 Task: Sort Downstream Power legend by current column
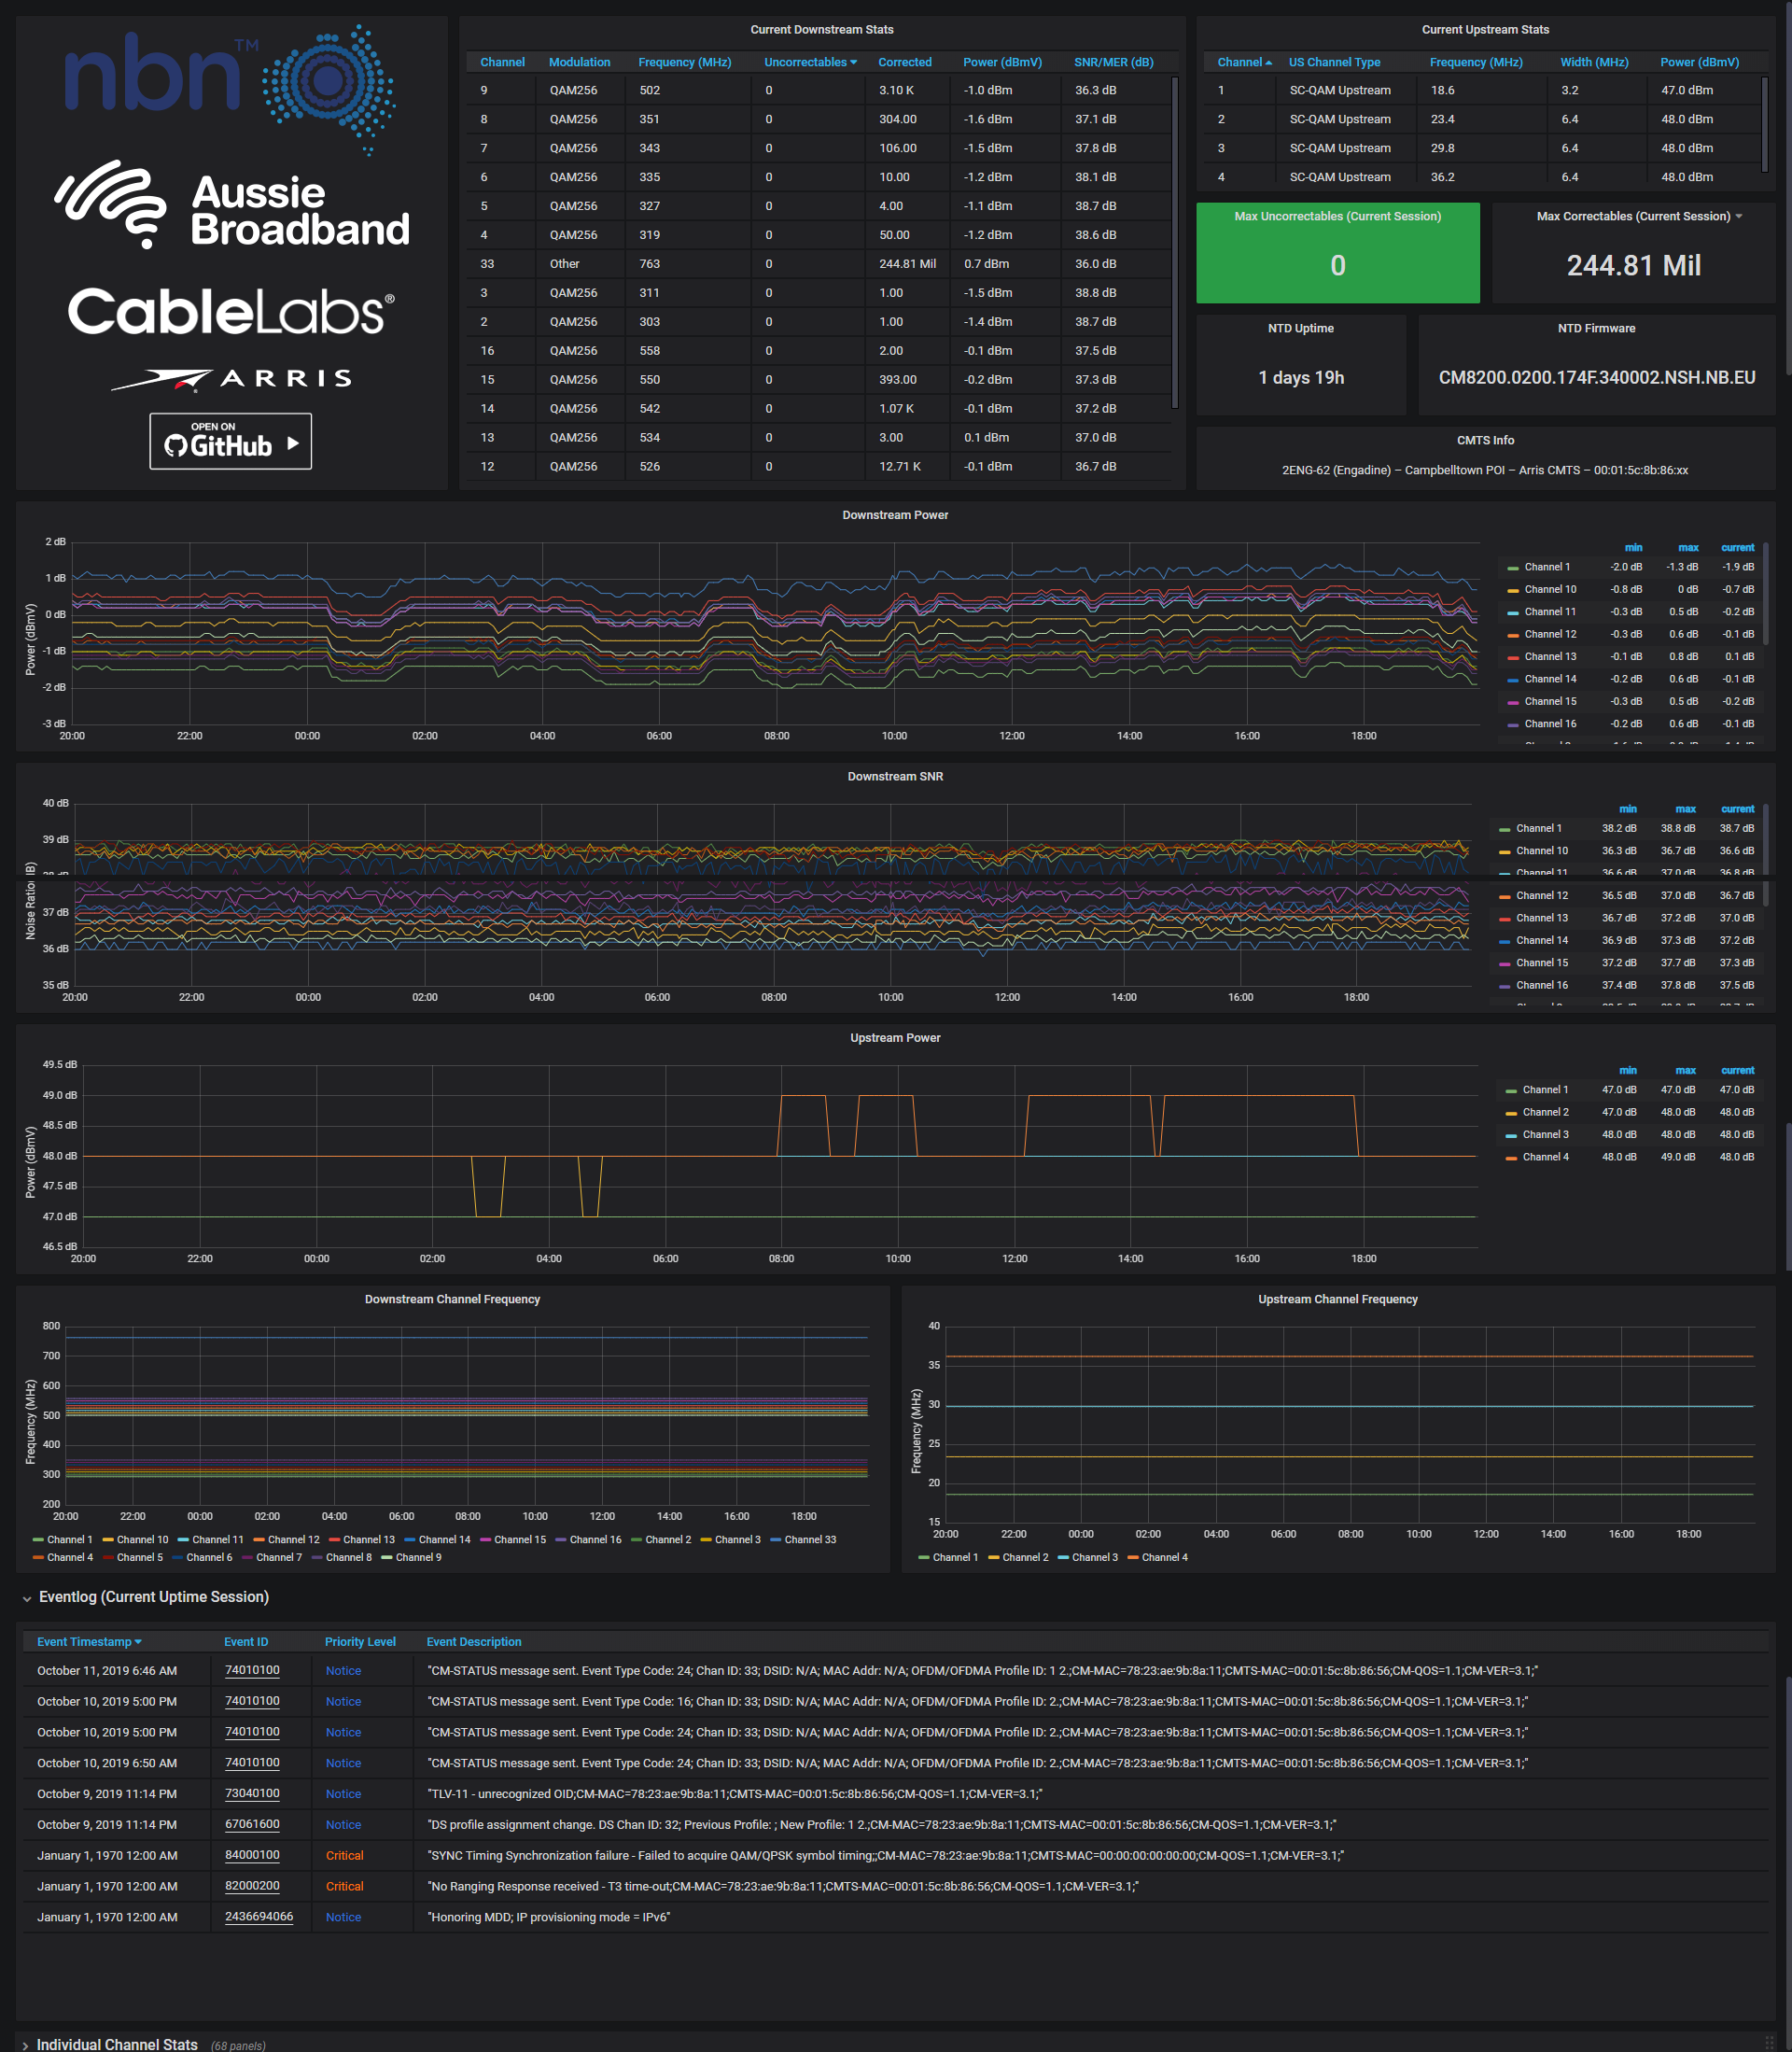click(x=1737, y=547)
